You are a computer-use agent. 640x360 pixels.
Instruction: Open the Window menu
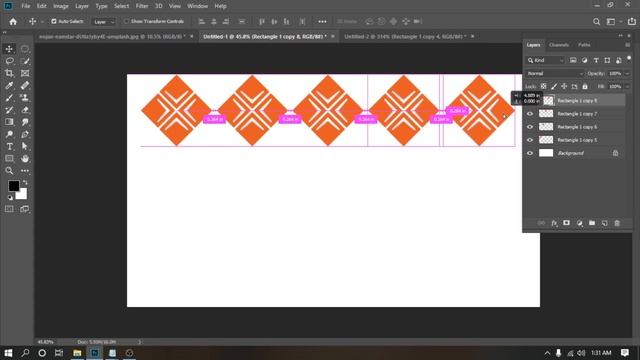click(198, 6)
